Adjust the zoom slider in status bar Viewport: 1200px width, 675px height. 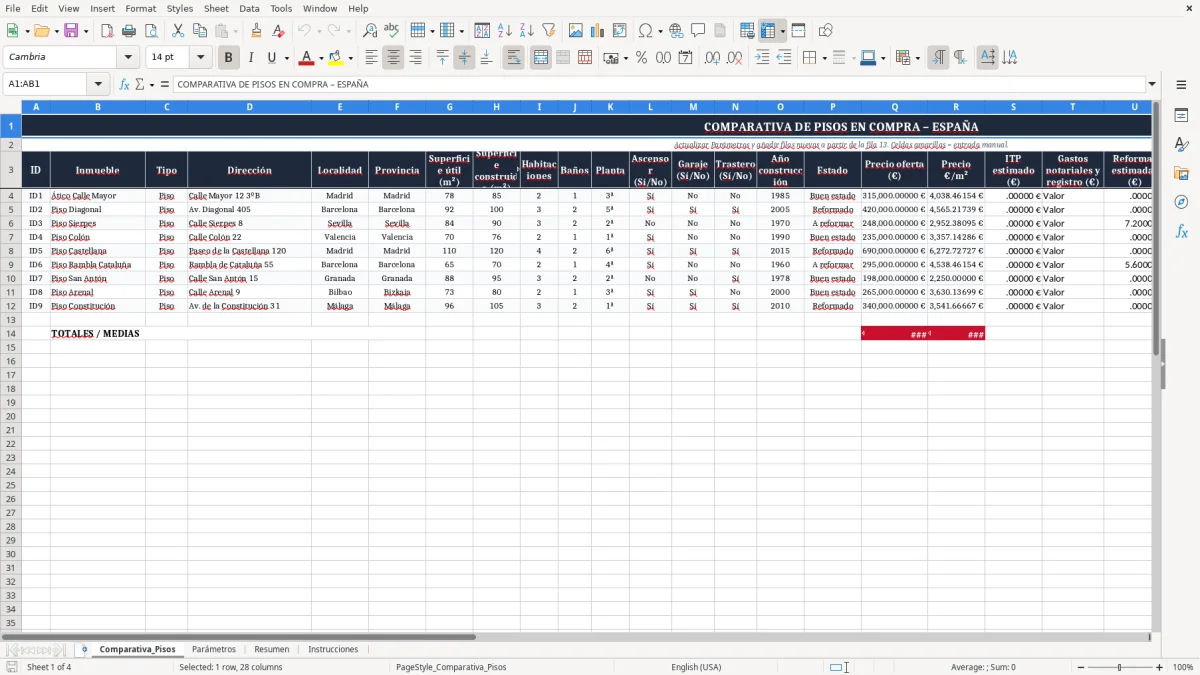pos(1120,667)
